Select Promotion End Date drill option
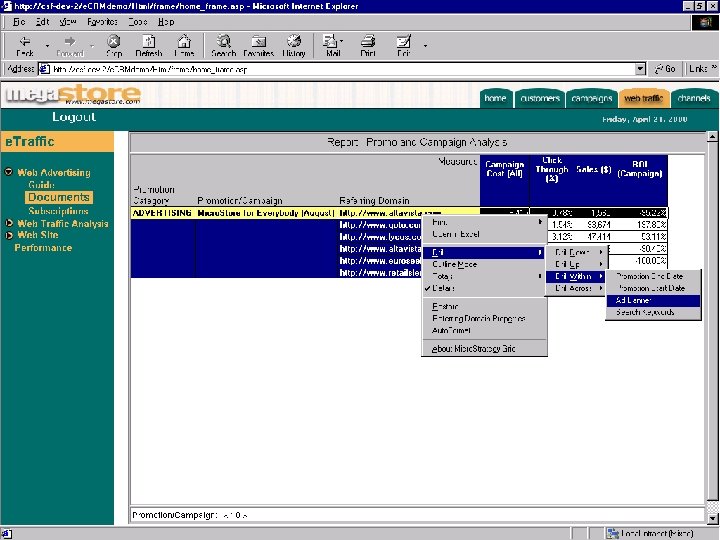720x540 pixels. tap(653, 276)
